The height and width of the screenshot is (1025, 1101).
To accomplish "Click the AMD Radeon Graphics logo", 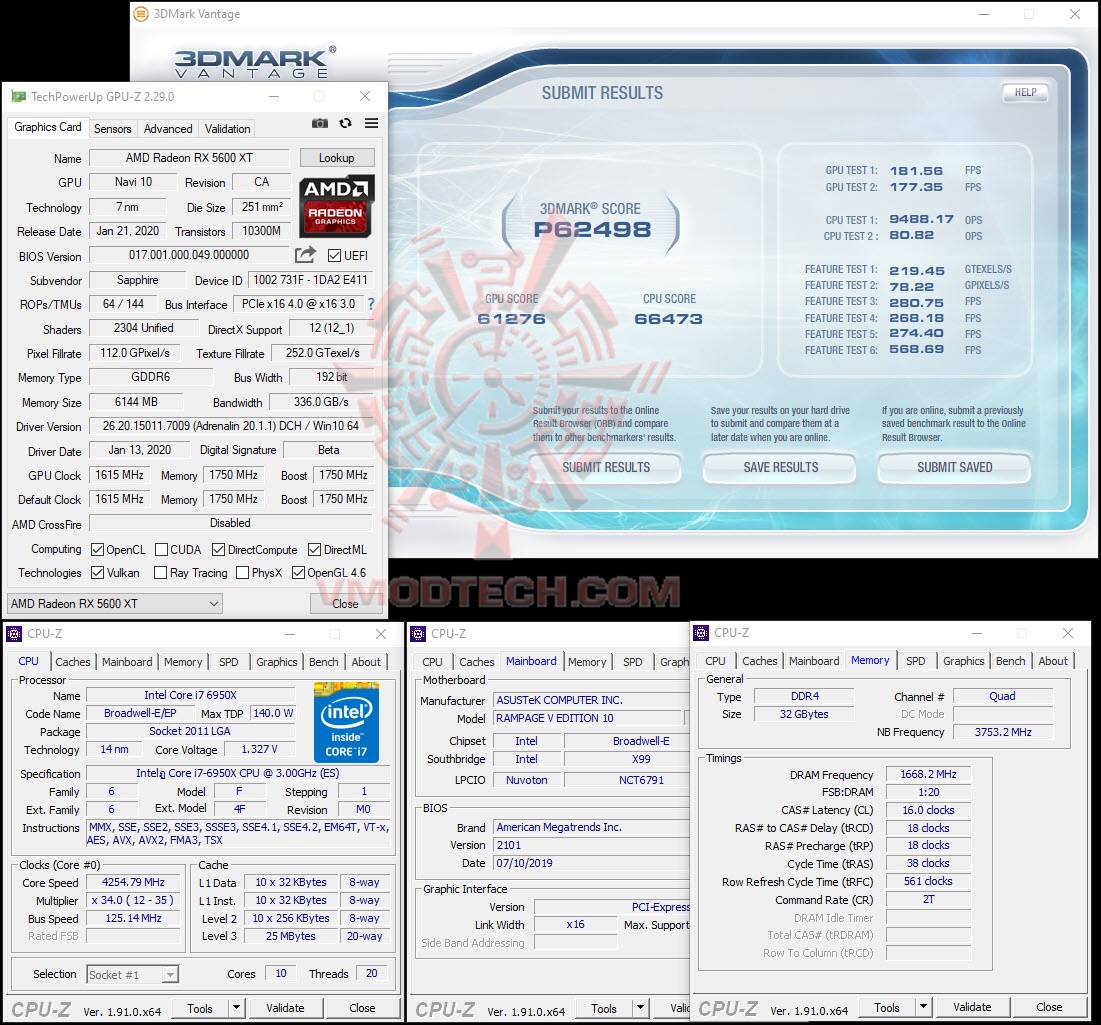I will 336,206.
